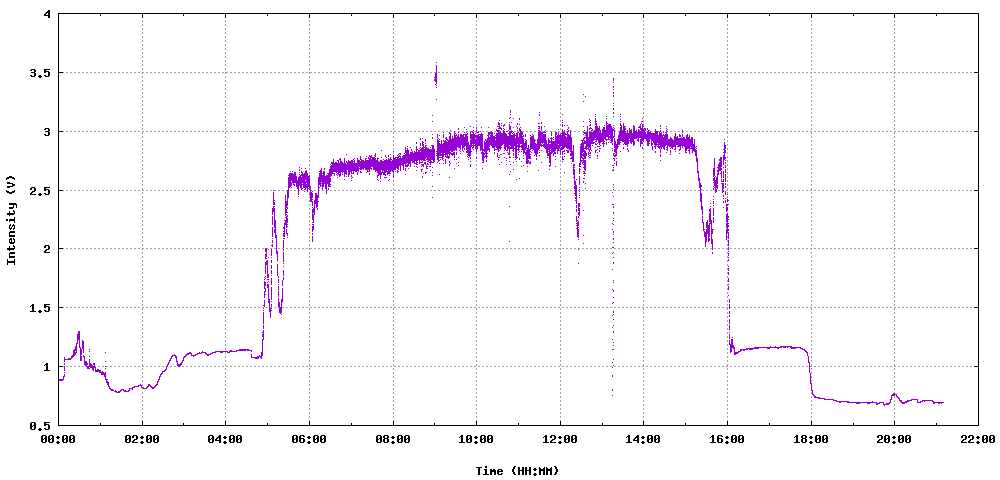The height and width of the screenshot is (480, 1000).
Task: Click the '1' intensity tick label
Action: click(48, 367)
